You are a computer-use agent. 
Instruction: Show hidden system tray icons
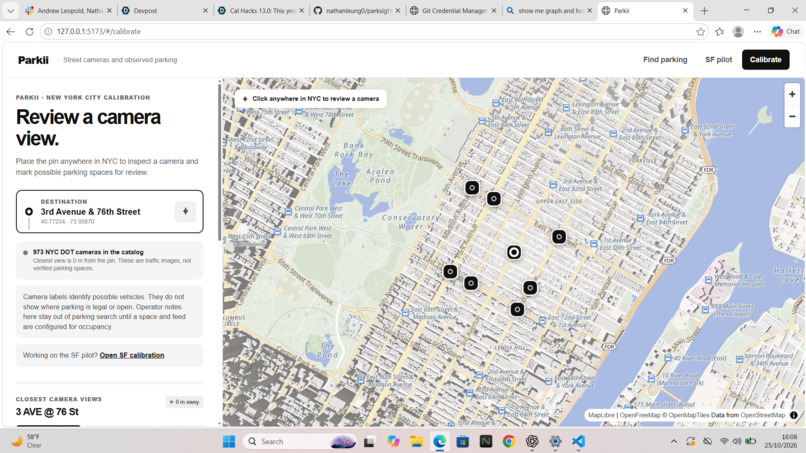(673, 441)
